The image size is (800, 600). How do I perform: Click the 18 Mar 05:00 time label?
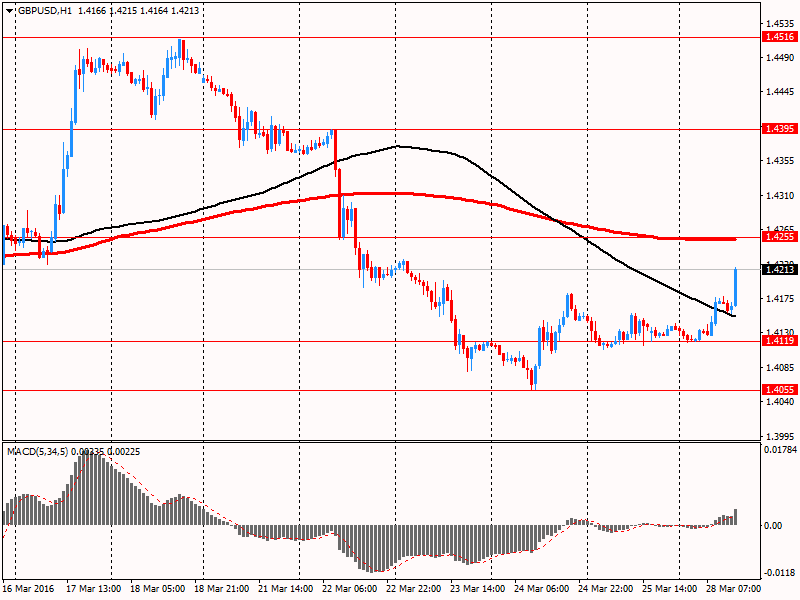coord(158,589)
